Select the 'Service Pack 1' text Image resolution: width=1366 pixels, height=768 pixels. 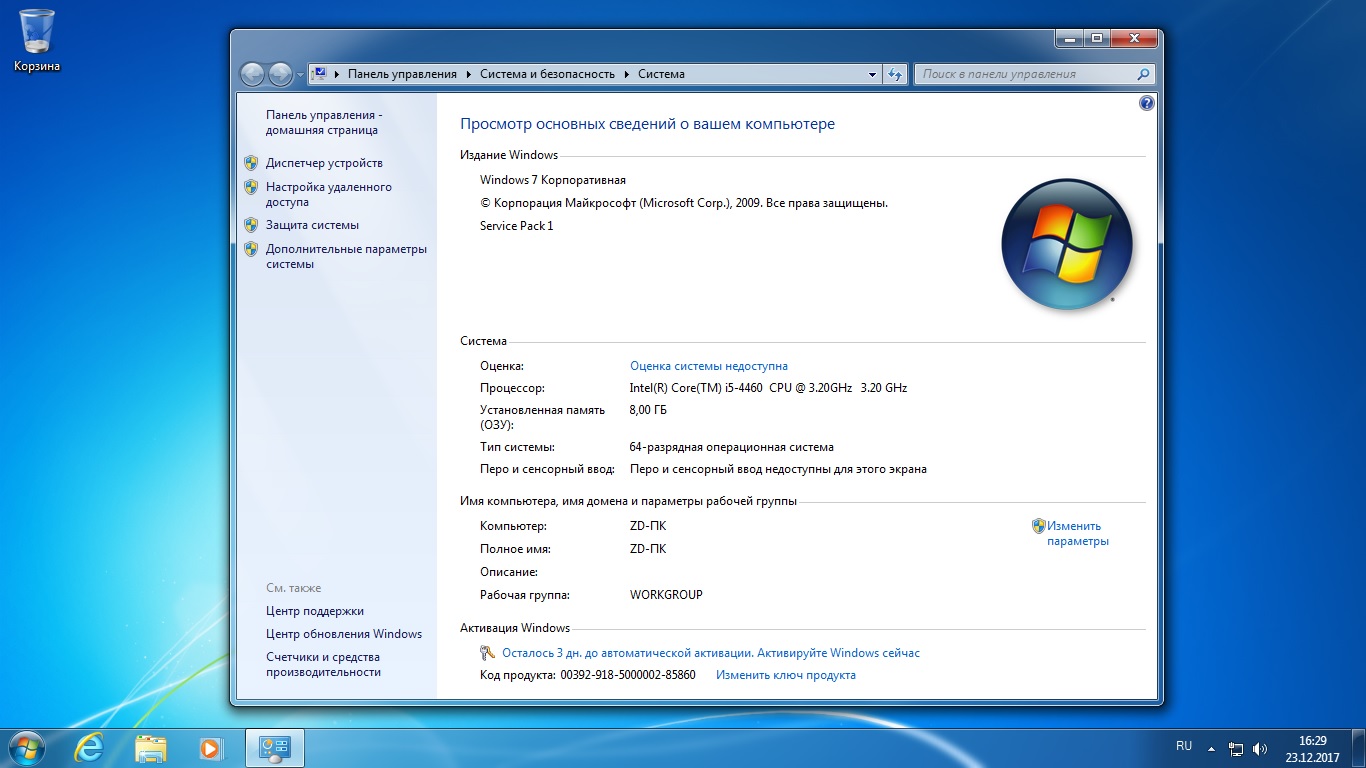click(x=517, y=226)
